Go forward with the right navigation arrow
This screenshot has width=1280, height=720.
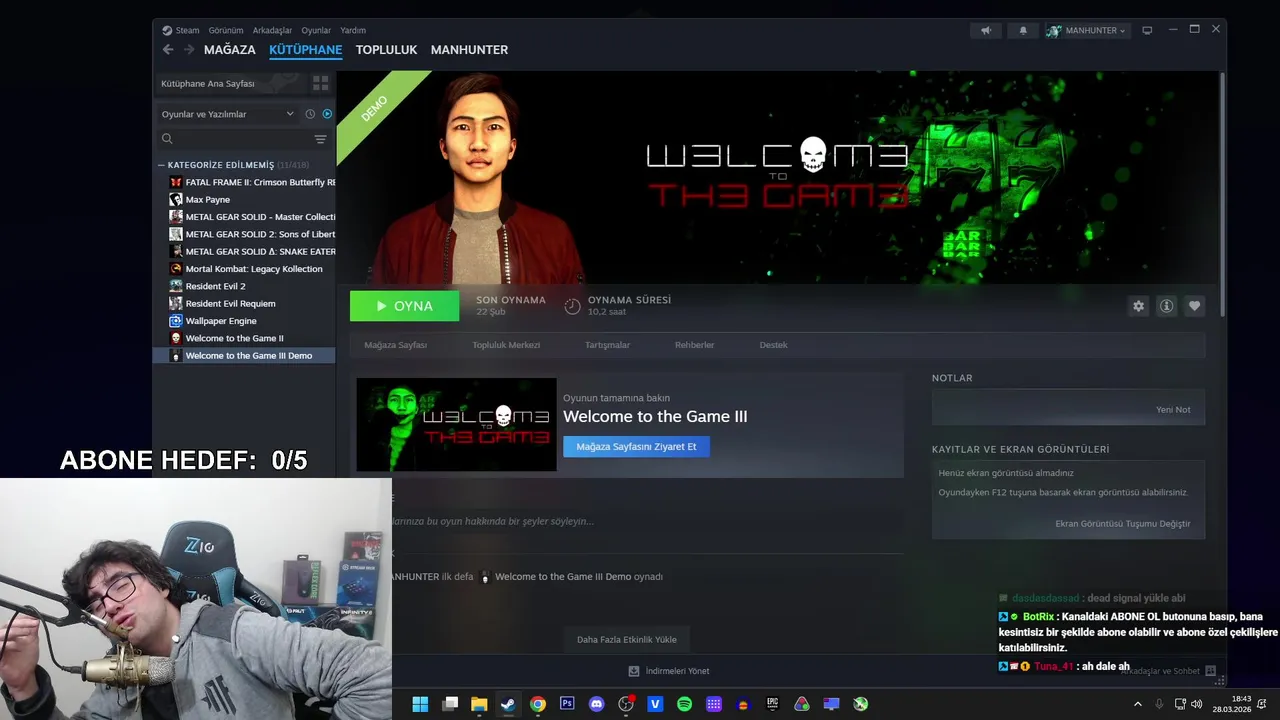pos(189,50)
